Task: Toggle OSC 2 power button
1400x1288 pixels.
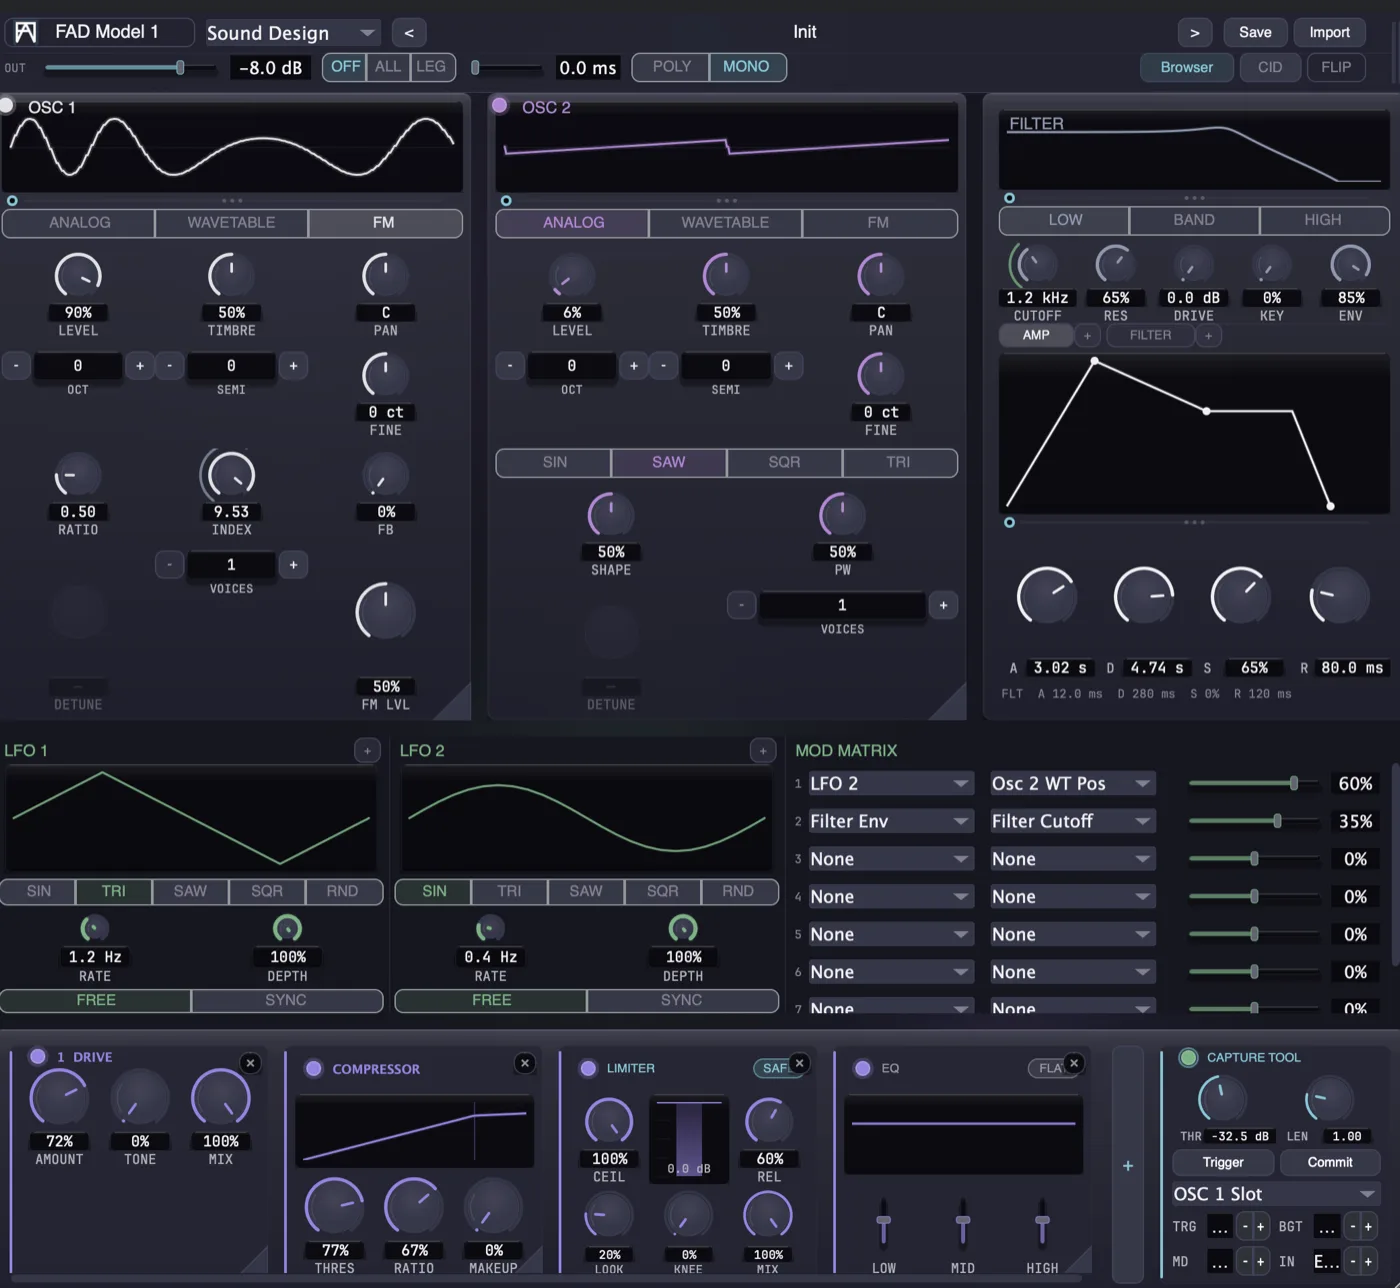Action: pos(500,105)
